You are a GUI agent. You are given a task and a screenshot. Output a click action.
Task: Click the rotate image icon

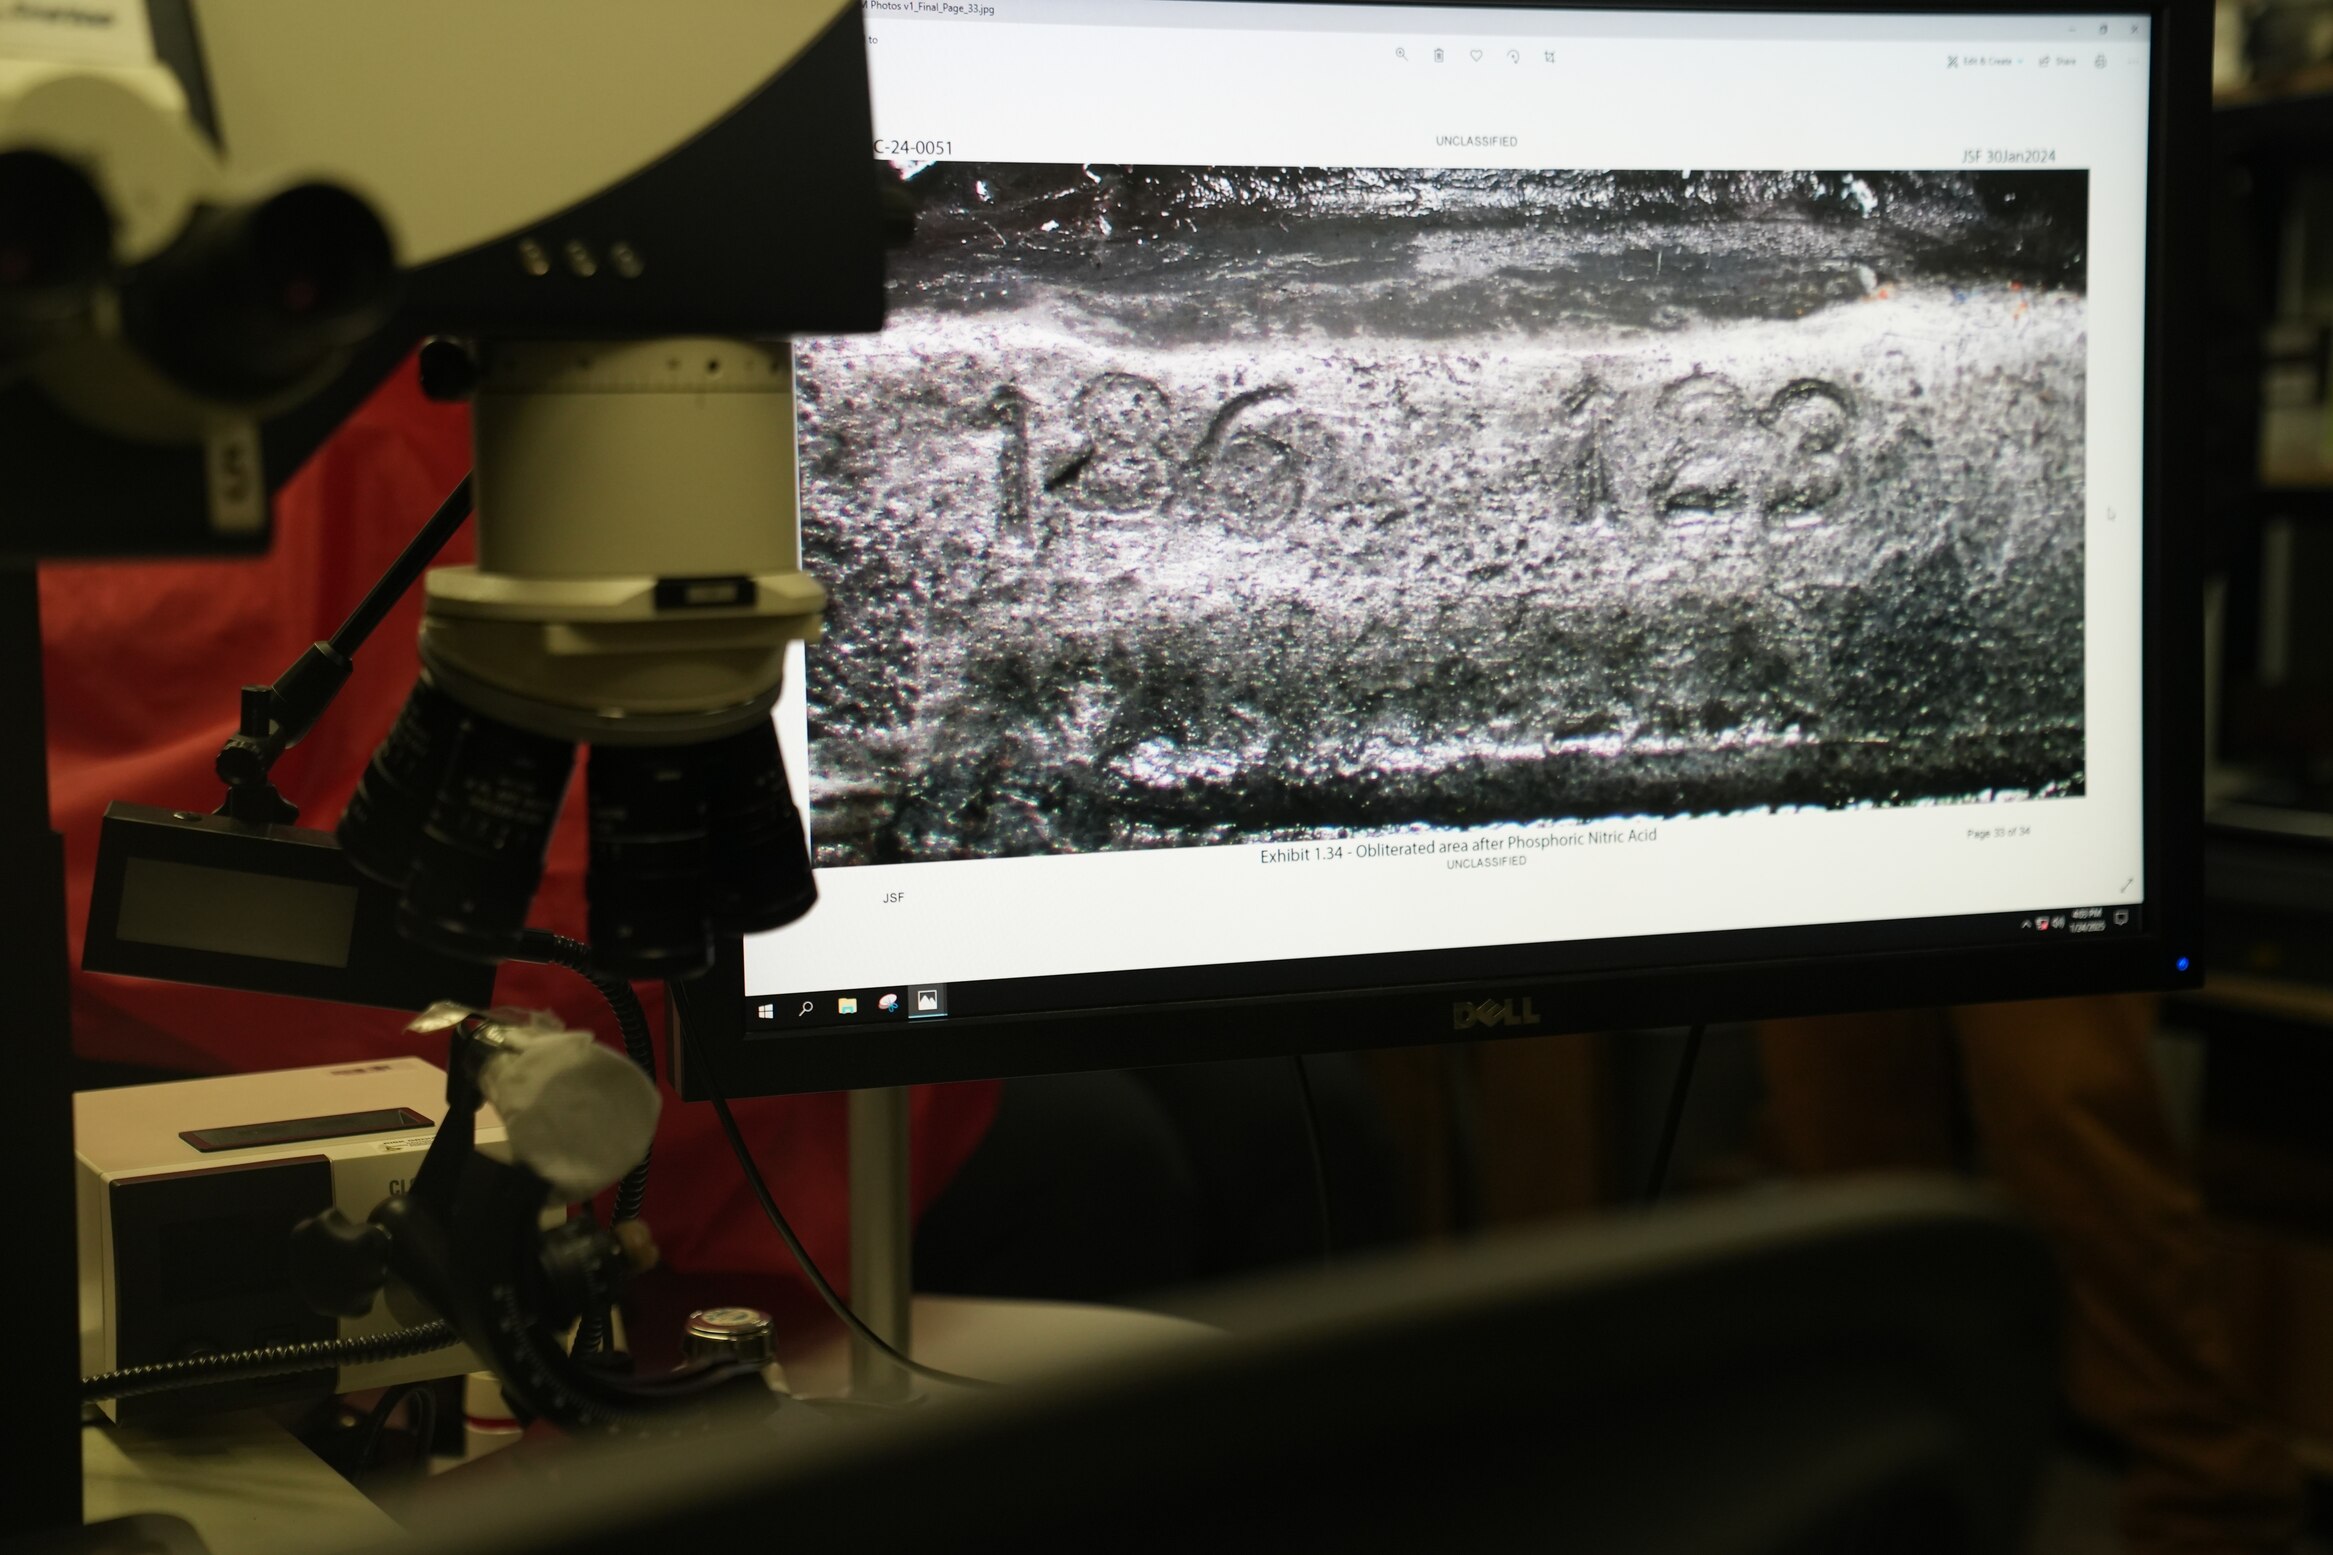coord(1512,57)
